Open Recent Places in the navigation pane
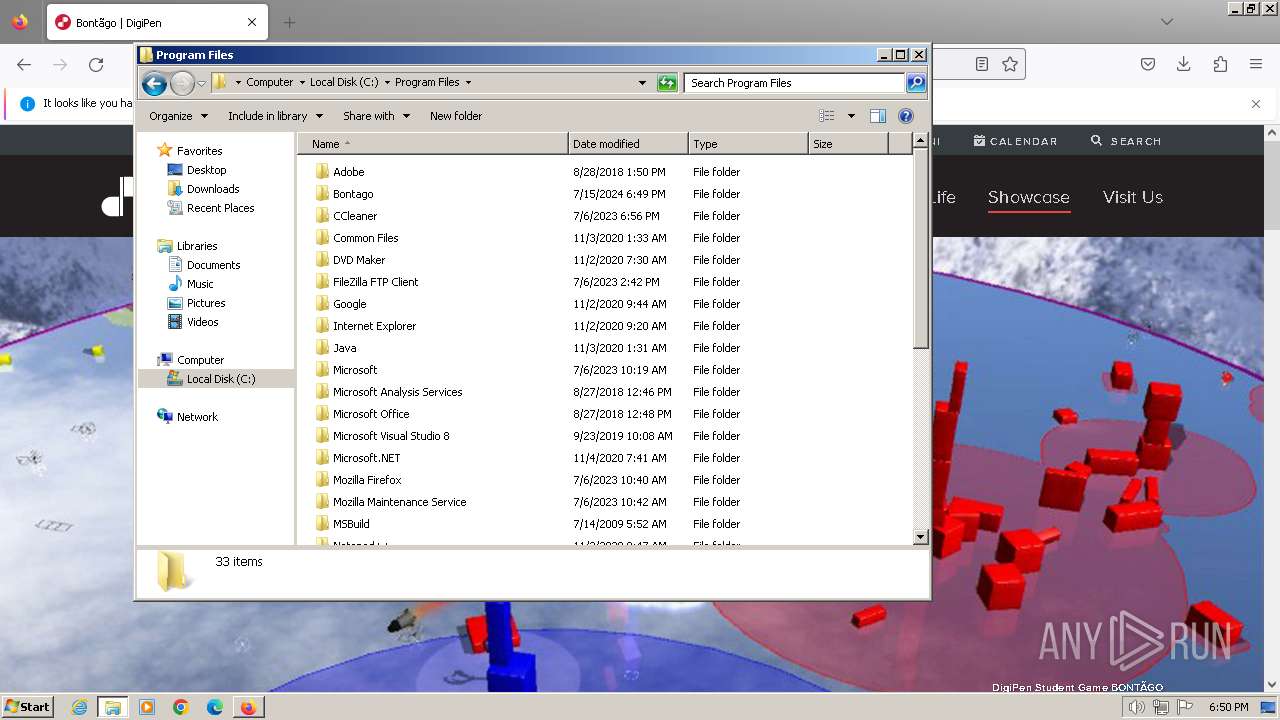This screenshot has height=720, width=1280. pyautogui.click(x=220, y=208)
